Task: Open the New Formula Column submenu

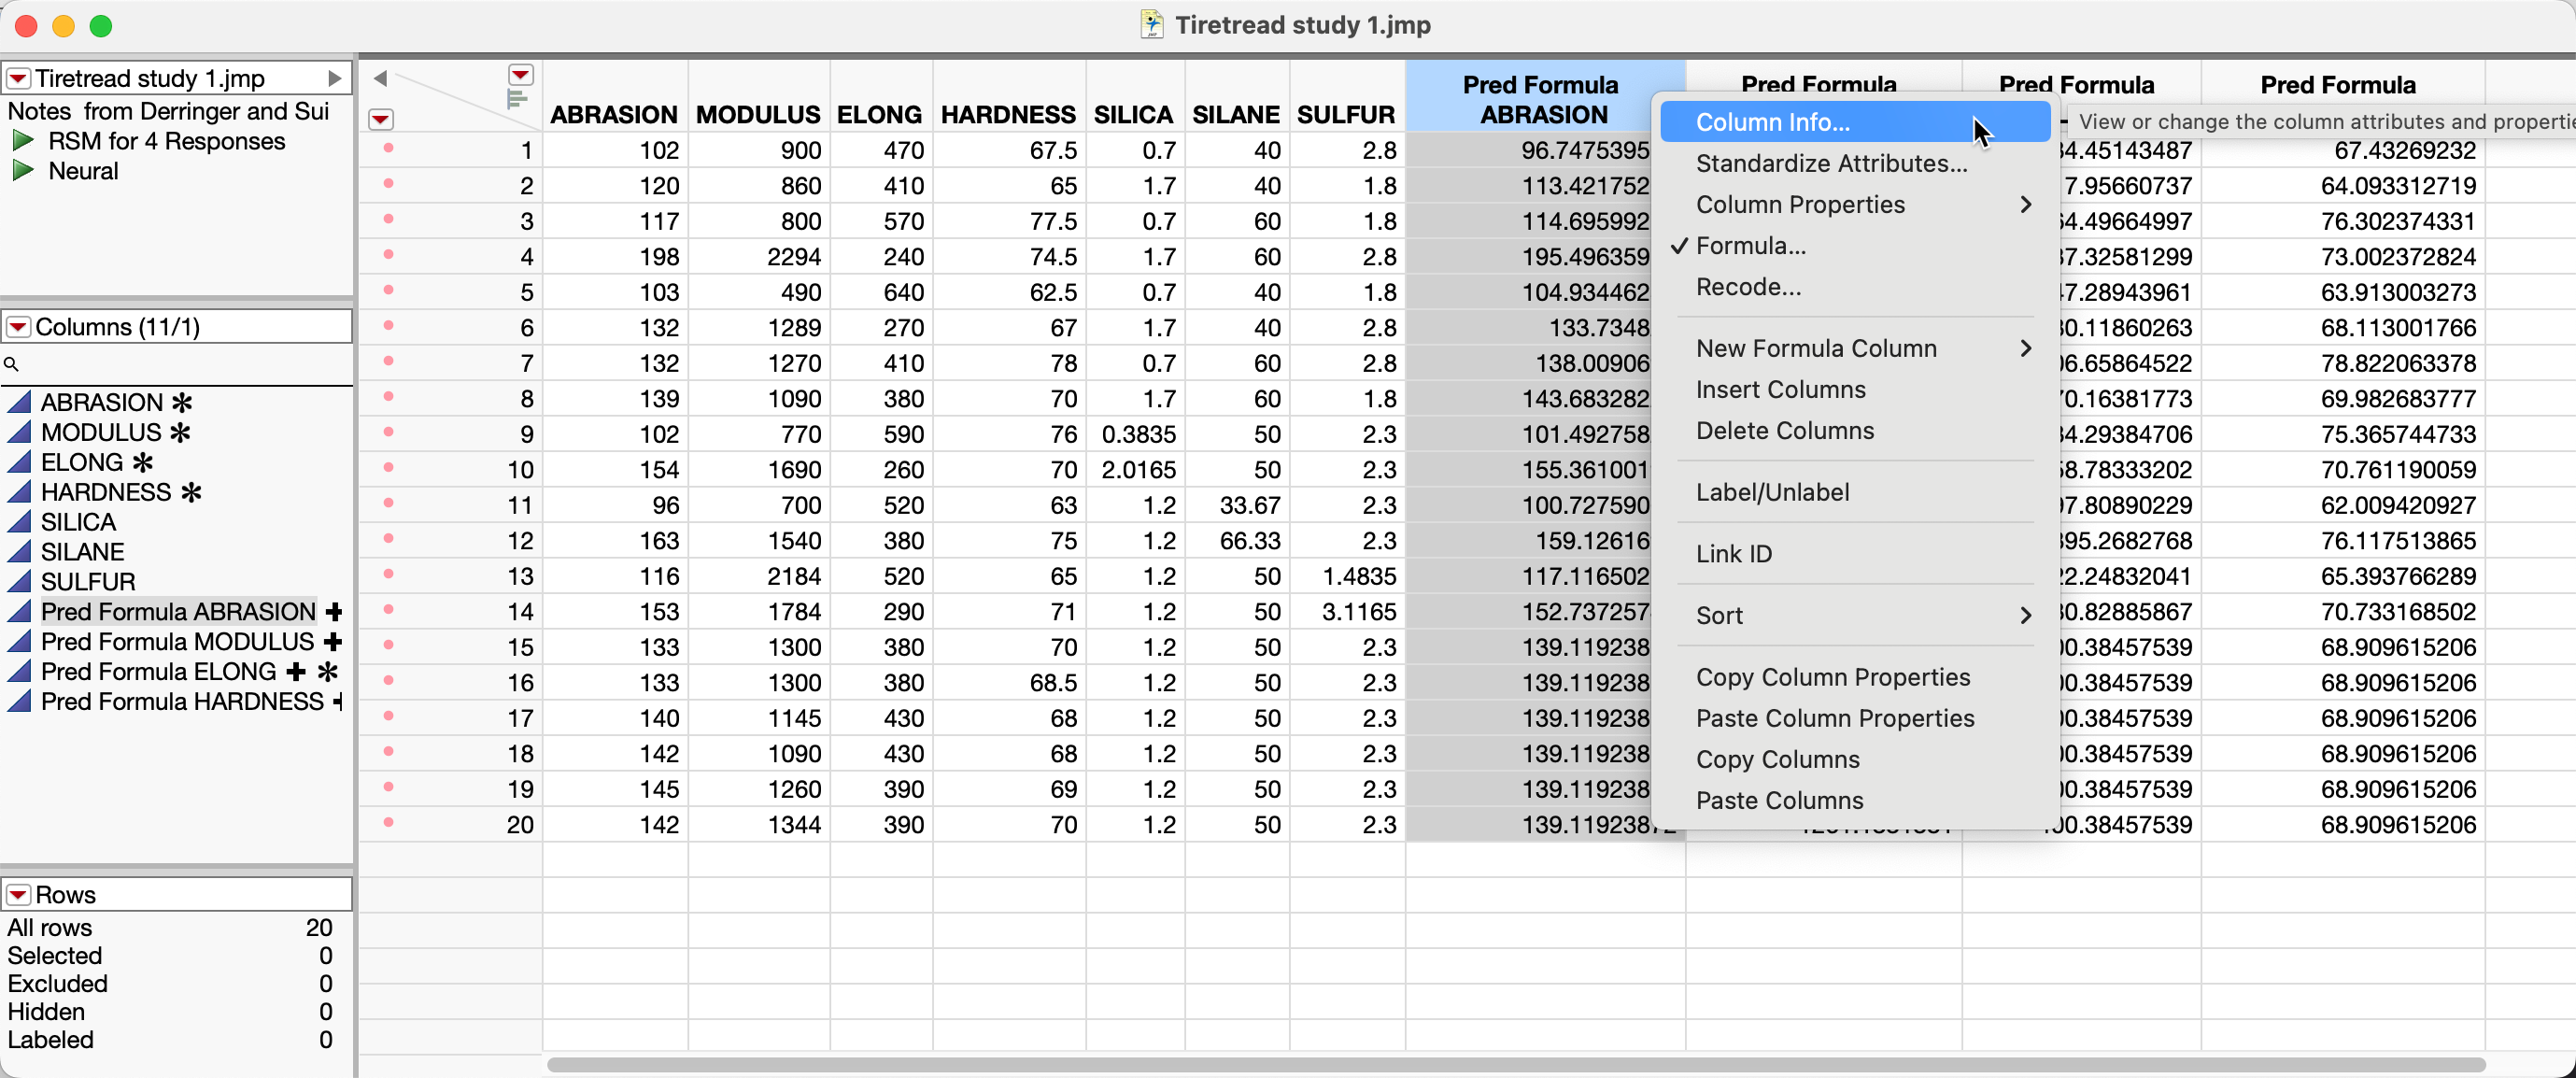Action: tap(1854, 348)
